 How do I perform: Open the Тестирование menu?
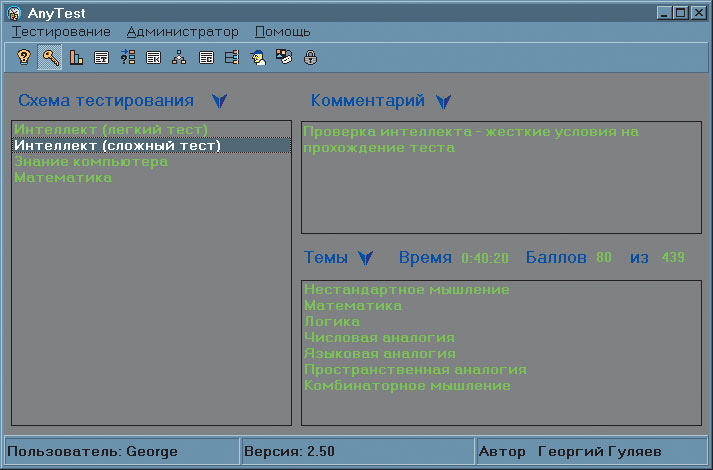click(62, 32)
